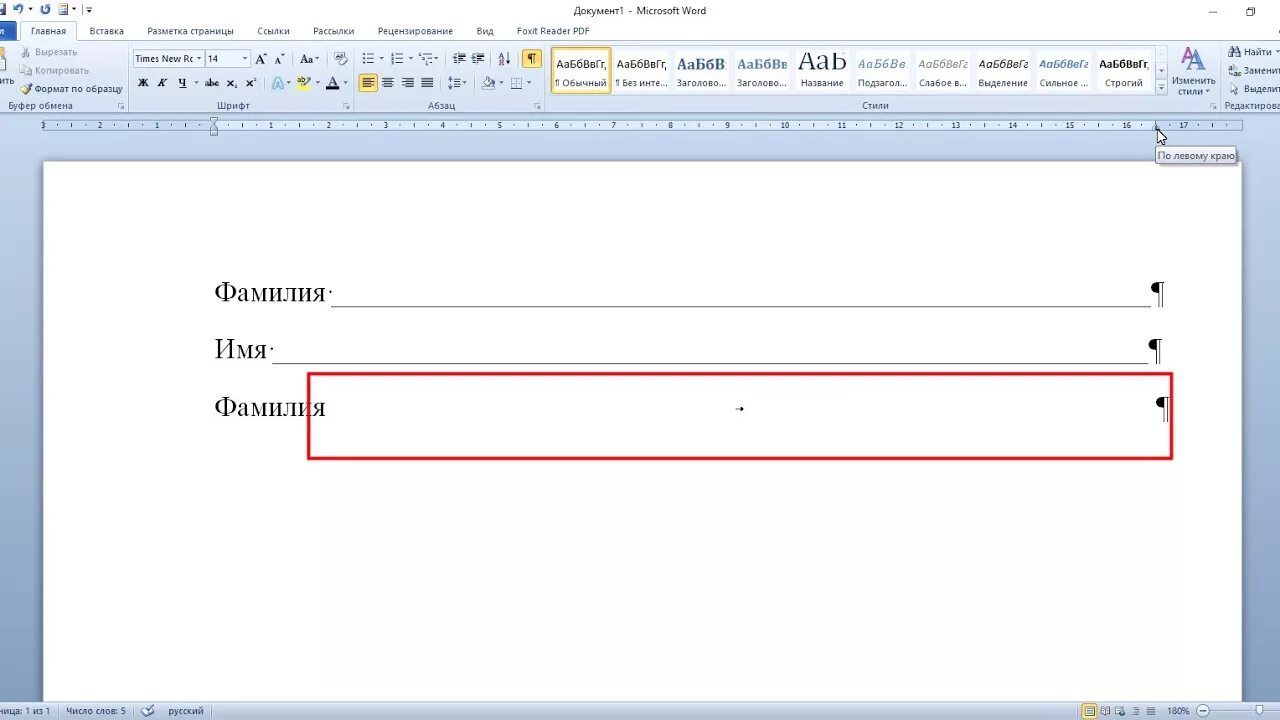This screenshot has width=1280, height=720.
Task: Switch to Ссылки tab
Action: click(x=273, y=31)
